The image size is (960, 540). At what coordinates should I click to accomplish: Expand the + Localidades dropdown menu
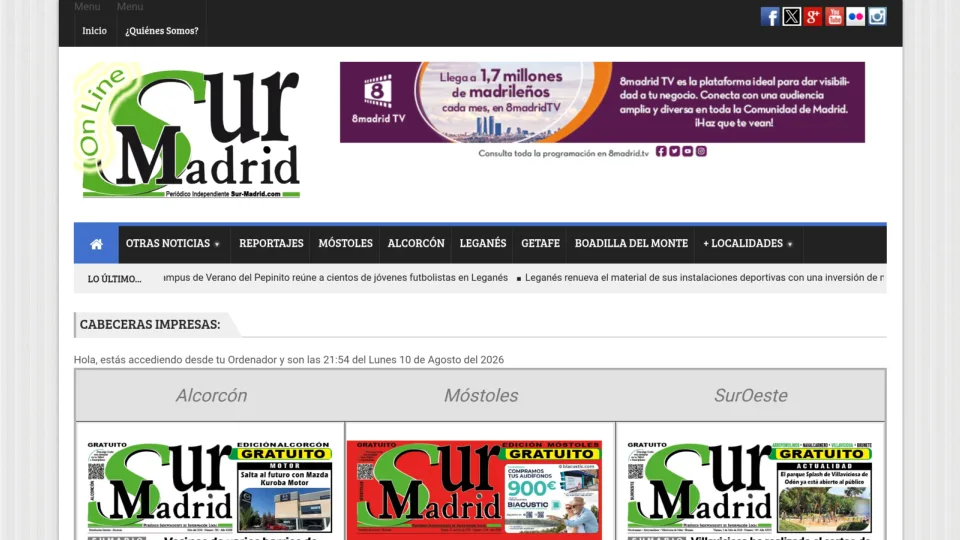click(748, 244)
